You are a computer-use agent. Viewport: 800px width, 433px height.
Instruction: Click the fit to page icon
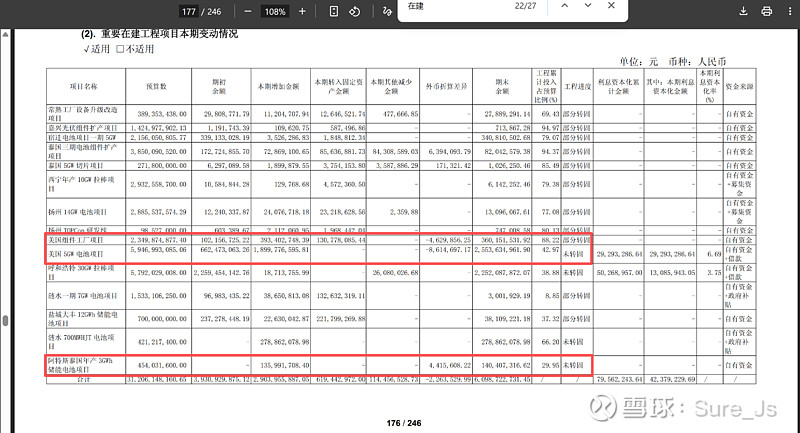[332, 12]
